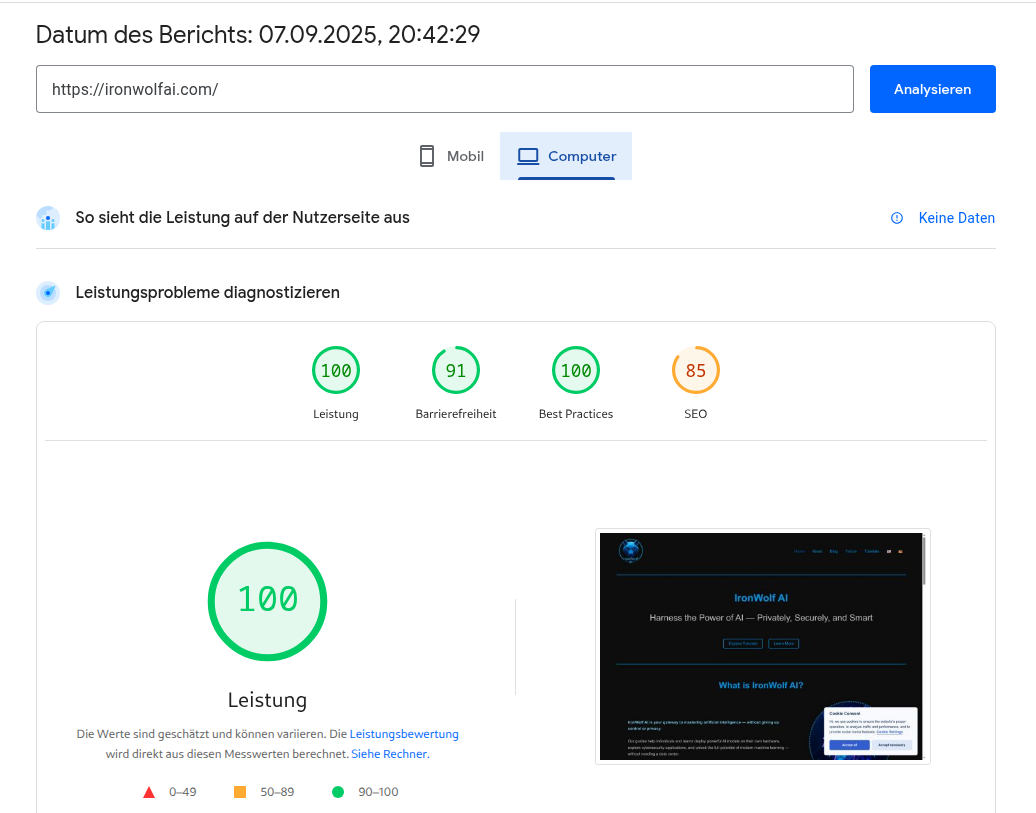The width and height of the screenshot is (1036, 813).
Task: Click the red 0–49 legend marker
Action: tap(148, 791)
